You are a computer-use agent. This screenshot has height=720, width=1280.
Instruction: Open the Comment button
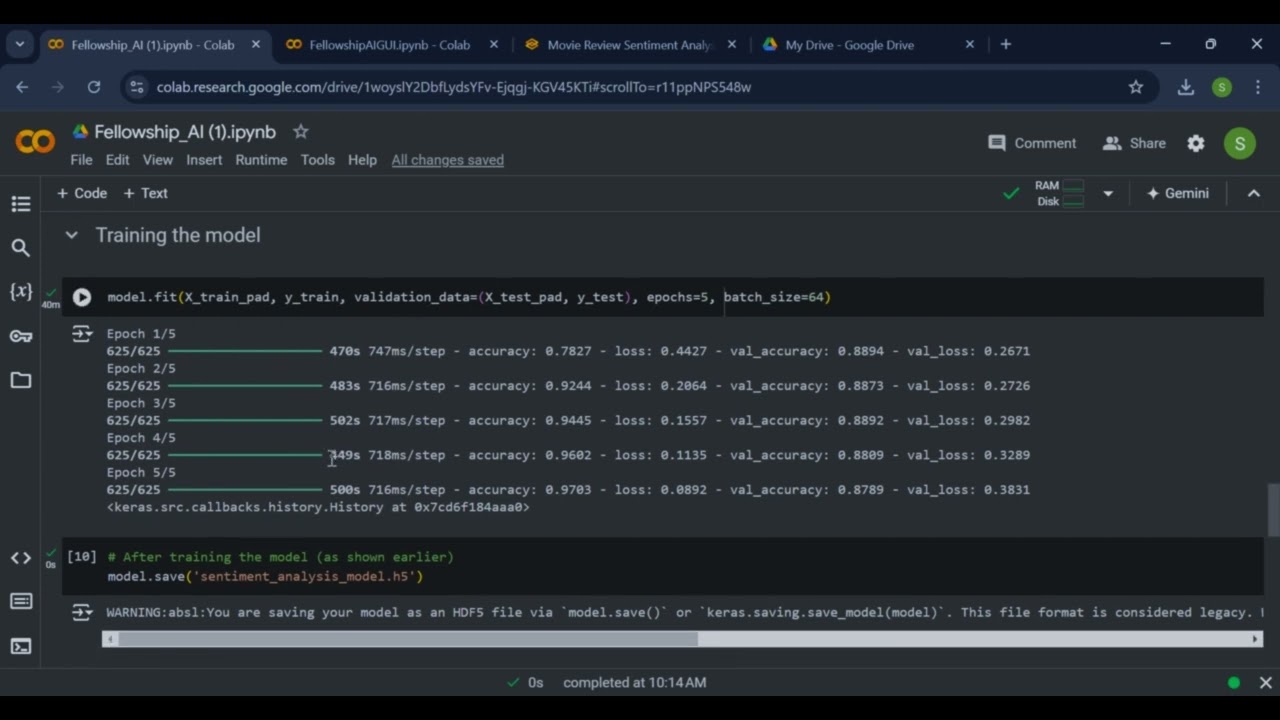point(1032,143)
